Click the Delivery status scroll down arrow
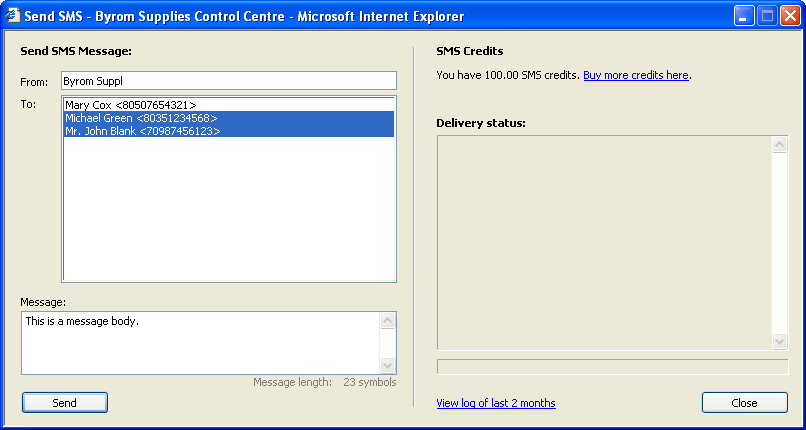 point(780,342)
